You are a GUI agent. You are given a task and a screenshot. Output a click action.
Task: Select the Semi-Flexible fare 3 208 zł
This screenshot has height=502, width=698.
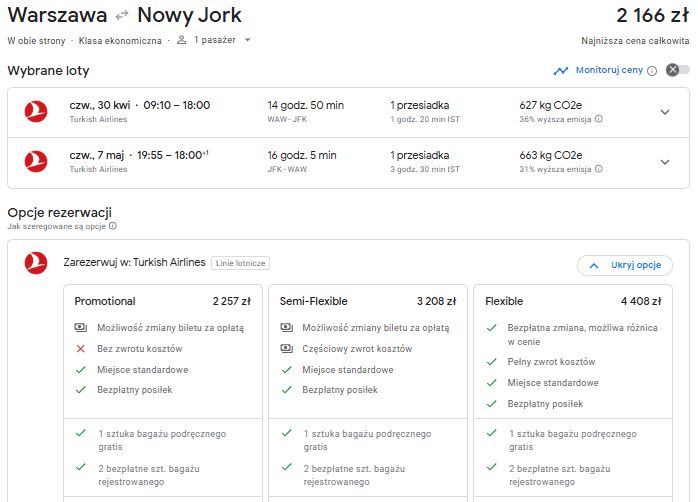click(x=368, y=301)
